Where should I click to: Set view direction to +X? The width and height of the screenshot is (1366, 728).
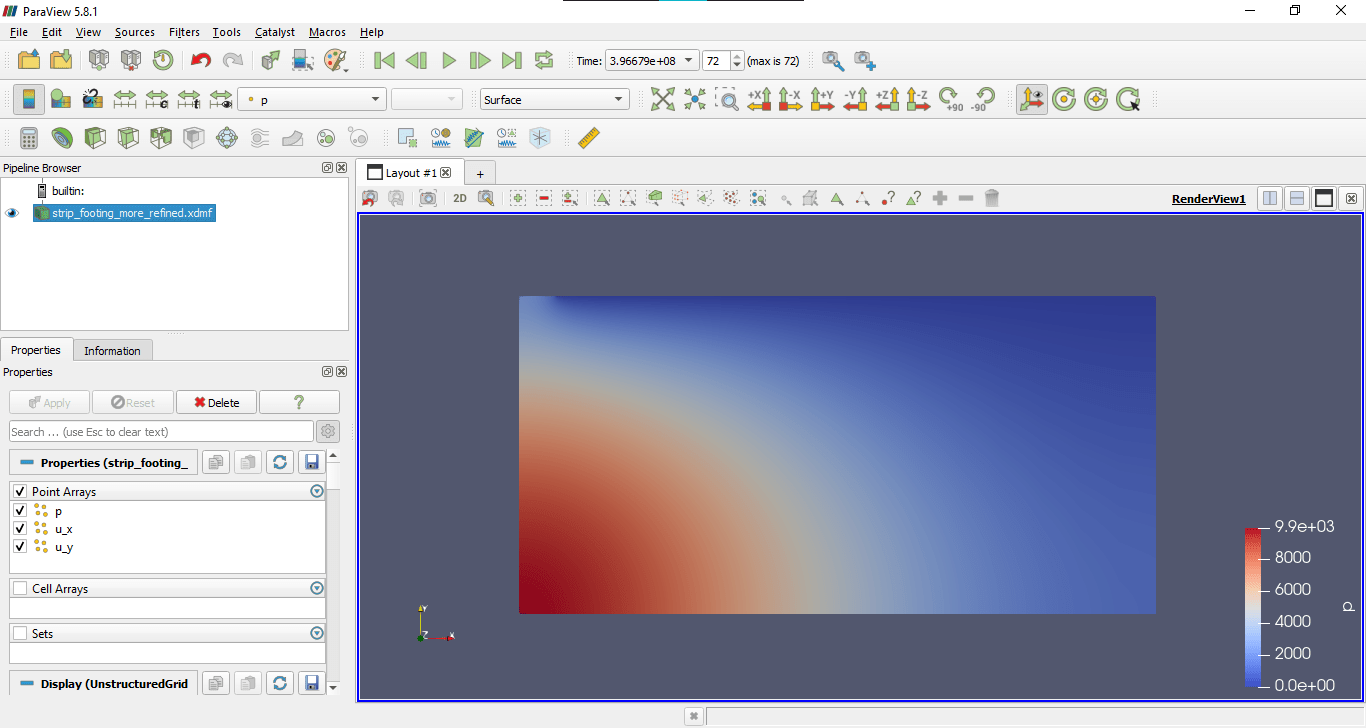click(x=759, y=99)
